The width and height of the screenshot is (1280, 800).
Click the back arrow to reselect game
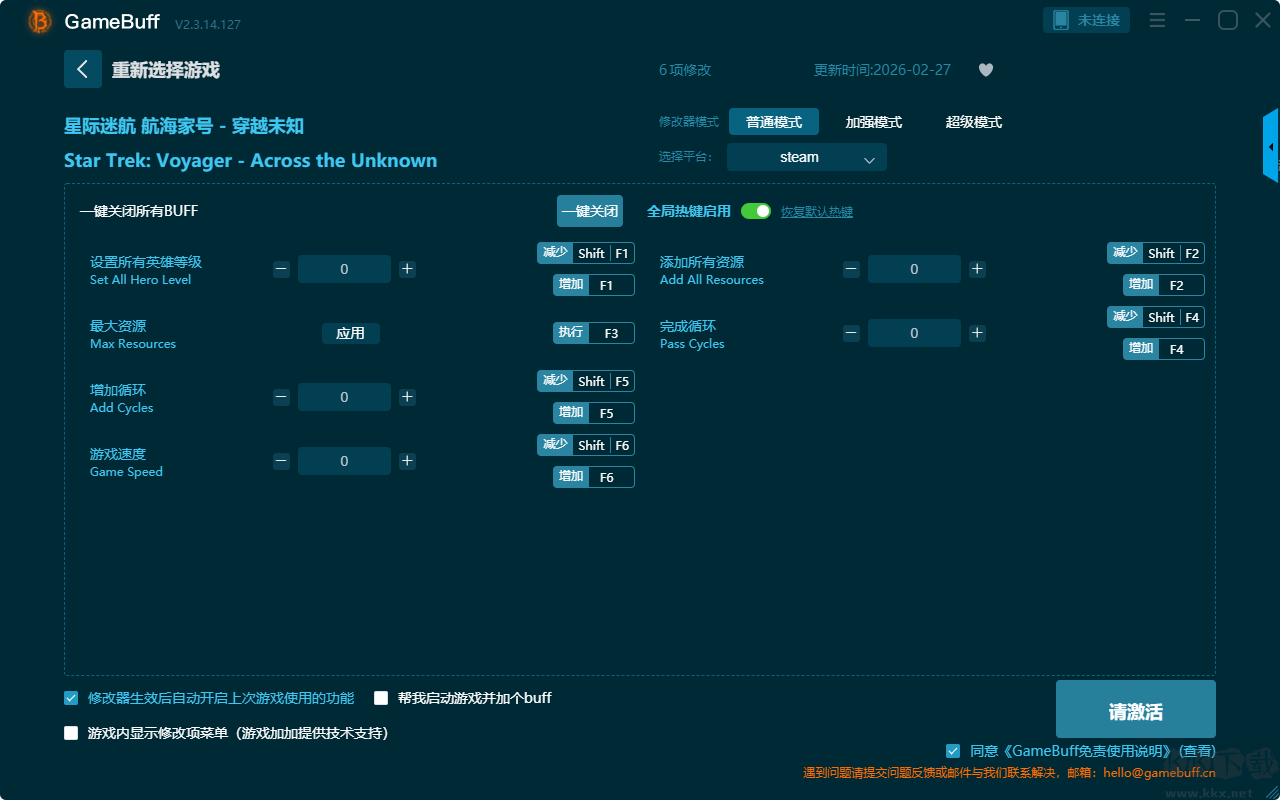click(83, 69)
